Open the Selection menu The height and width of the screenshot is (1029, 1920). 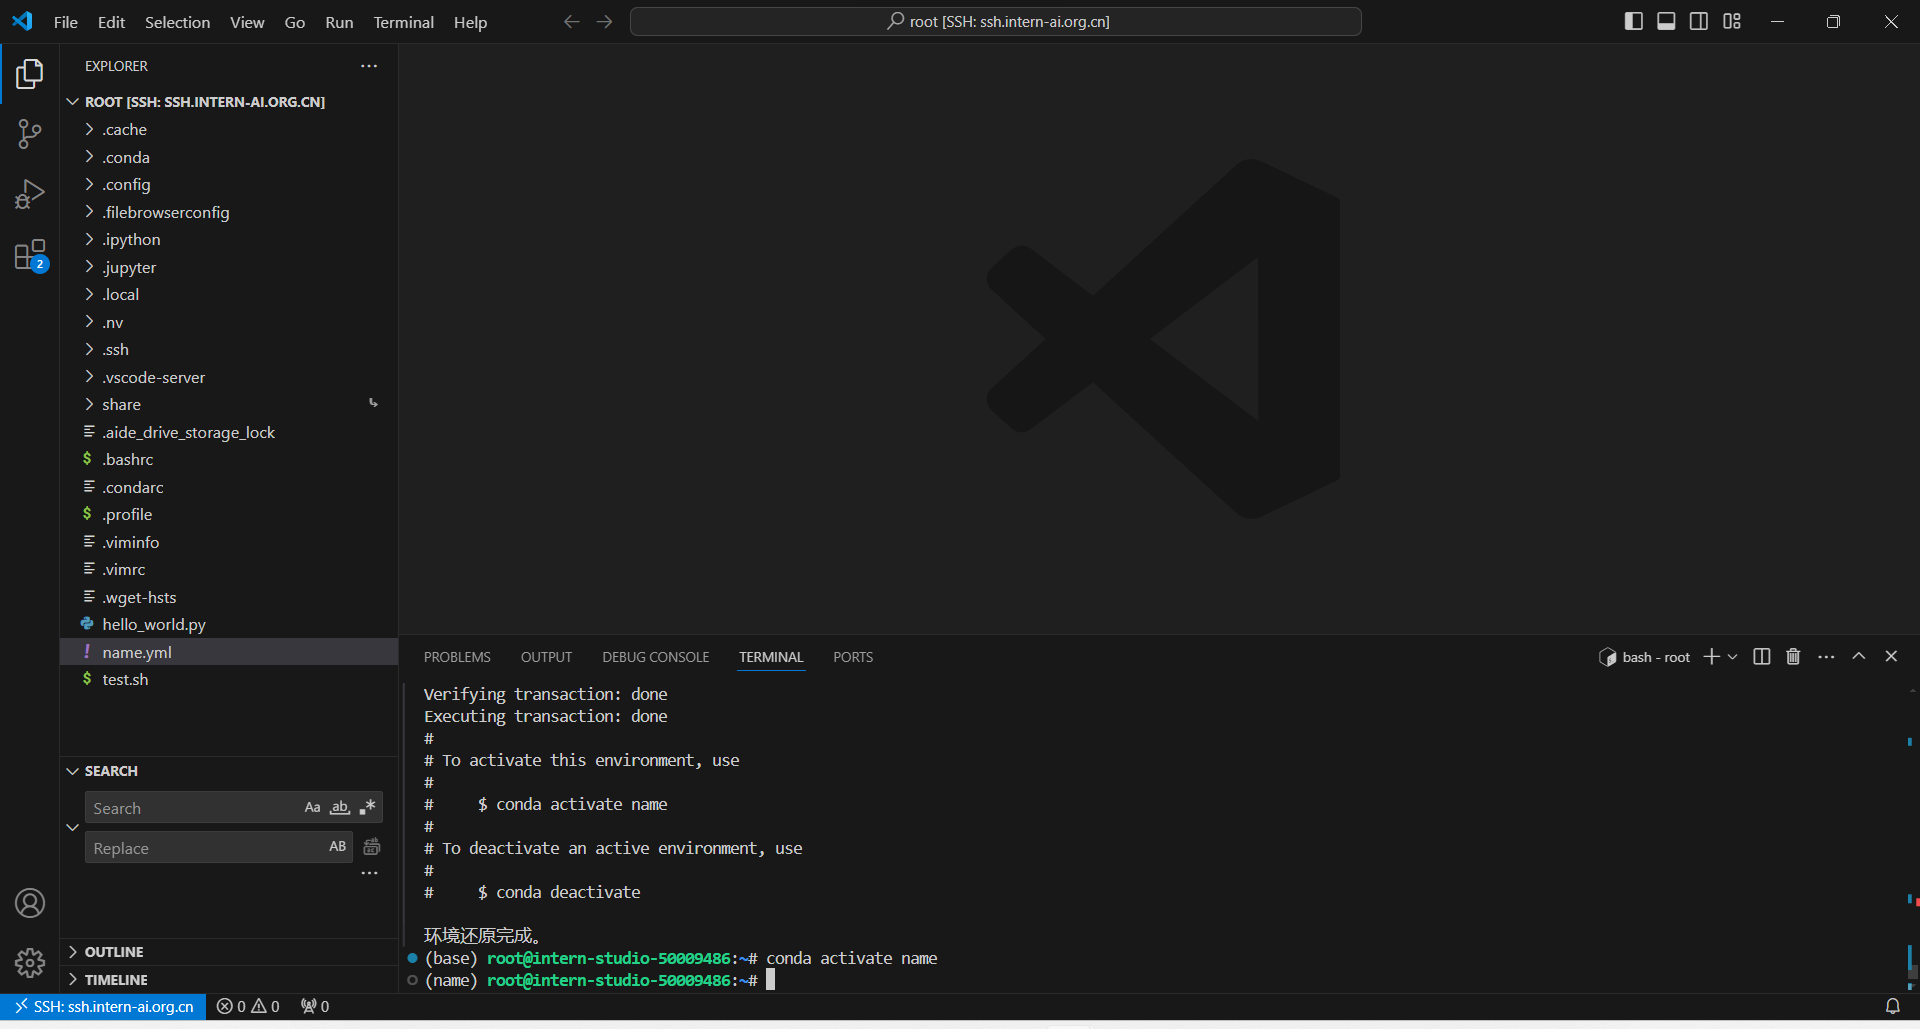177,22
